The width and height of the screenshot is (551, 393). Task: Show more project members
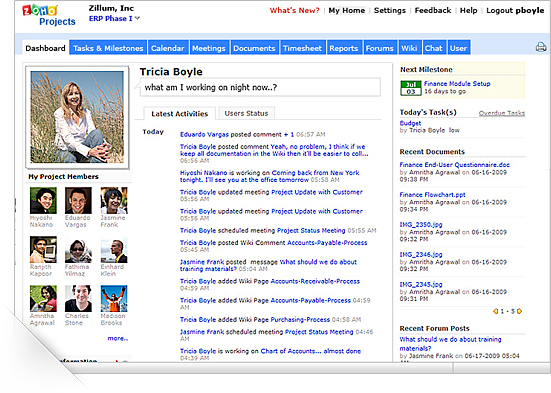[118, 338]
